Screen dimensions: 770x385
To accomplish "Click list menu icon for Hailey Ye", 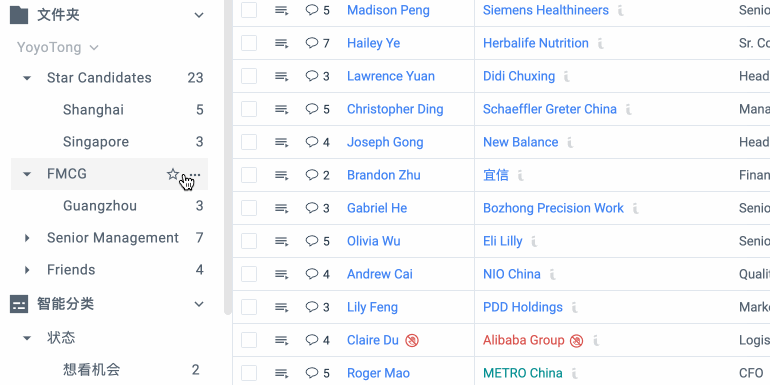I will point(281,43).
